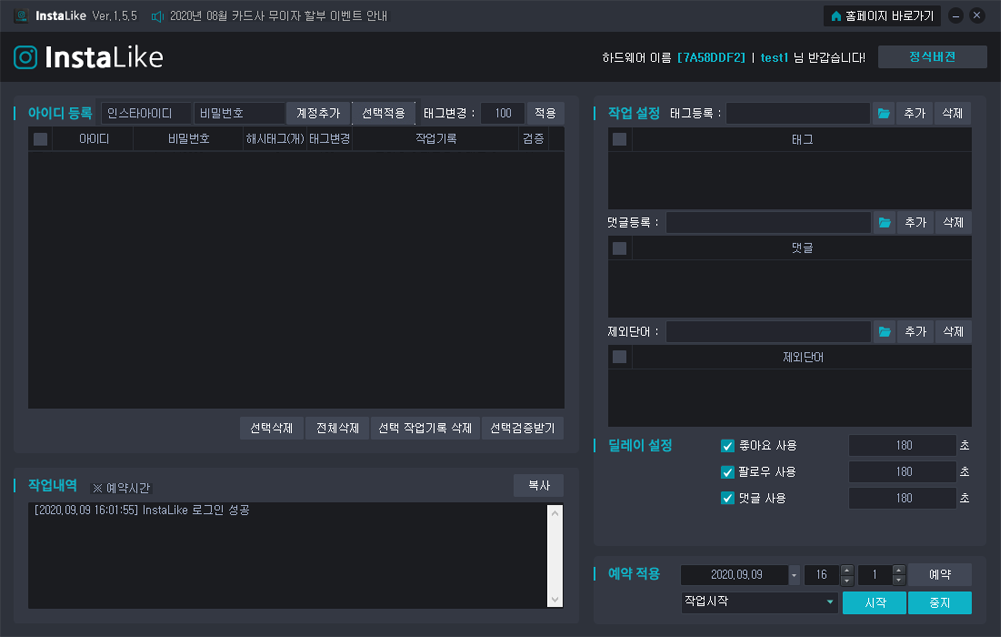Click the 계정추가 button
Image resolution: width=1001 pixels, height=637 pixels.
tap(318, 113)
